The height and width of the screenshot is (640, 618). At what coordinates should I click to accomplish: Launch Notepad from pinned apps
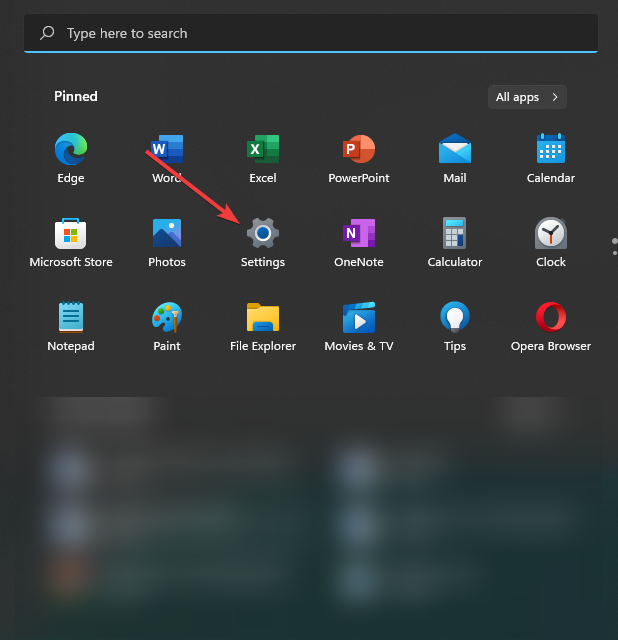pos(71,317)
